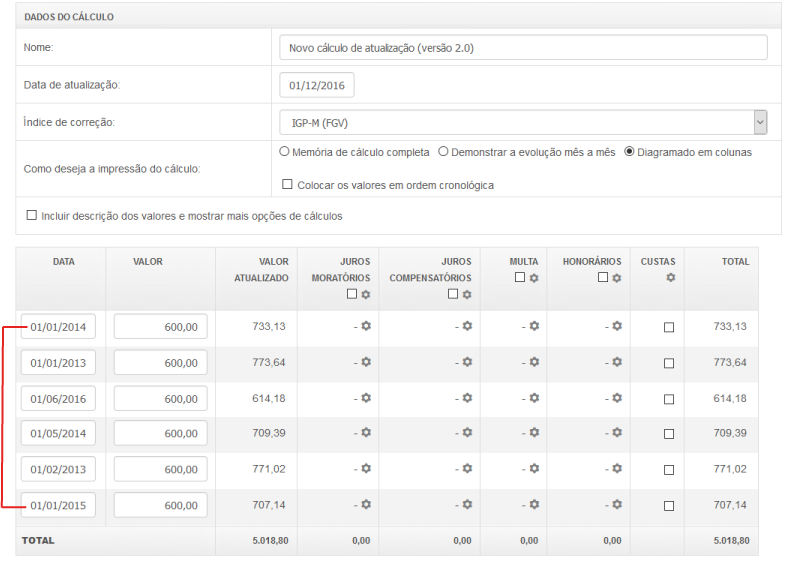Enable Colocar os valores em ordem cronológica
Screen dimensions: 786x561
287,184
